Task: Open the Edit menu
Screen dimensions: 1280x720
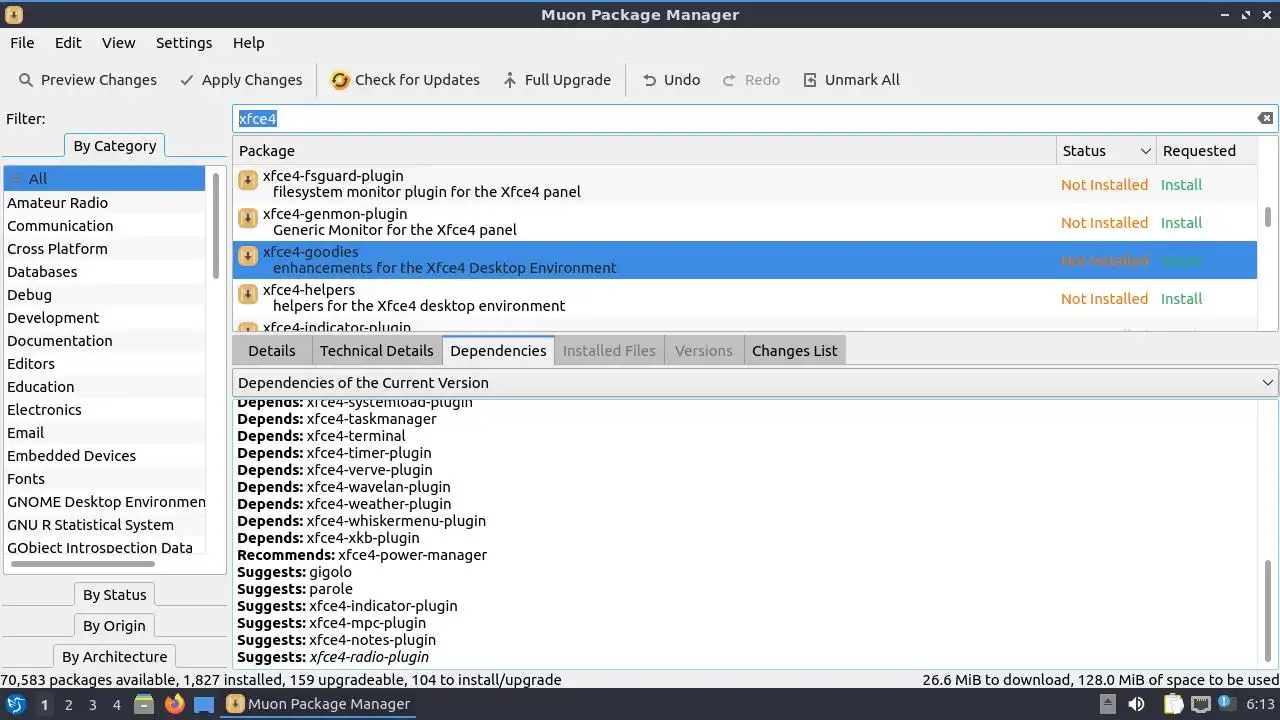Action: click(x=68, y=43)
